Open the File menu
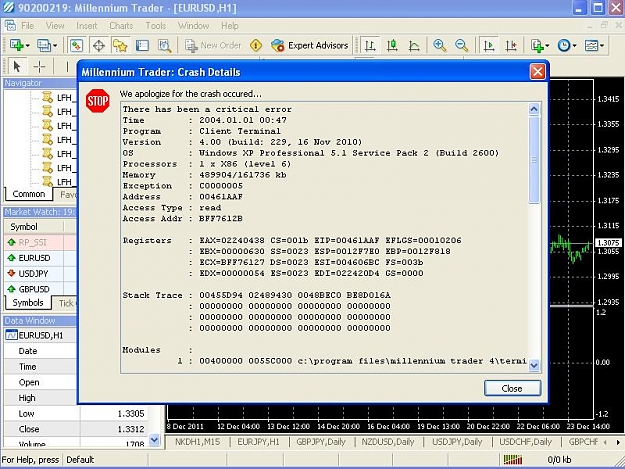The width and height of the screenshot is (625, 469). [x=28, y=26]
